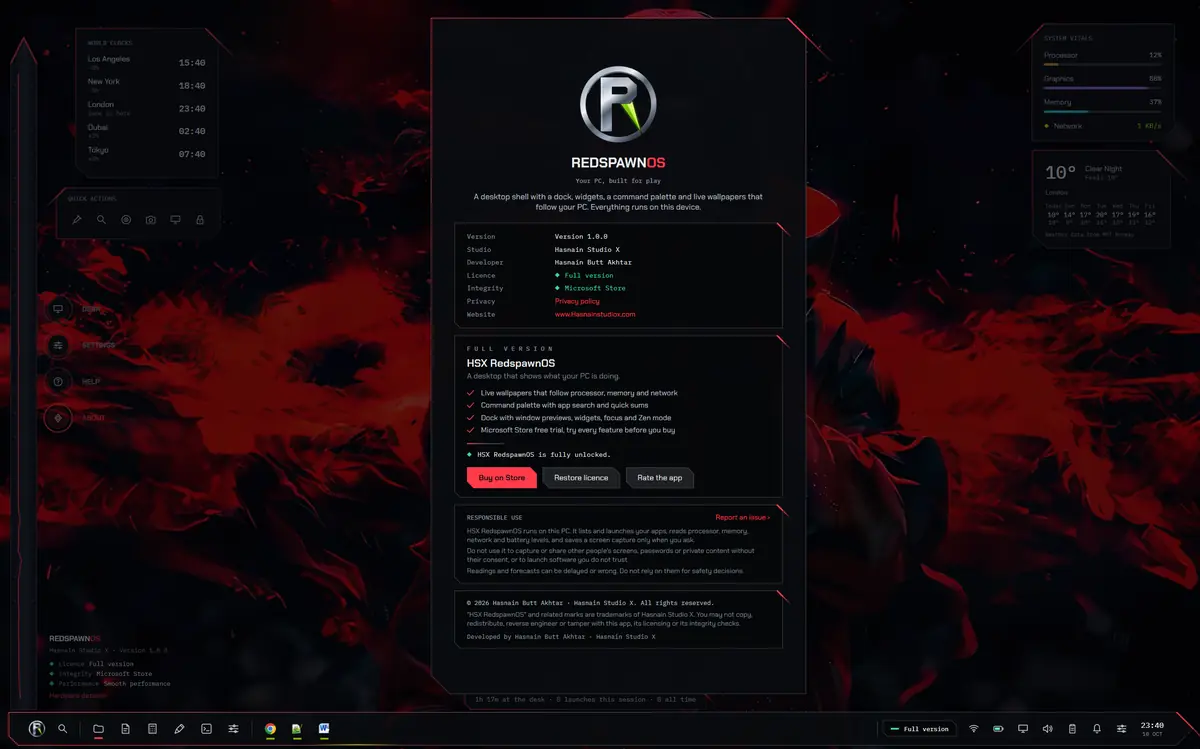Viewport: 1200px width, 749px height.
Task: Open Wi-Fi status in the tray
Action: [973, 729]
